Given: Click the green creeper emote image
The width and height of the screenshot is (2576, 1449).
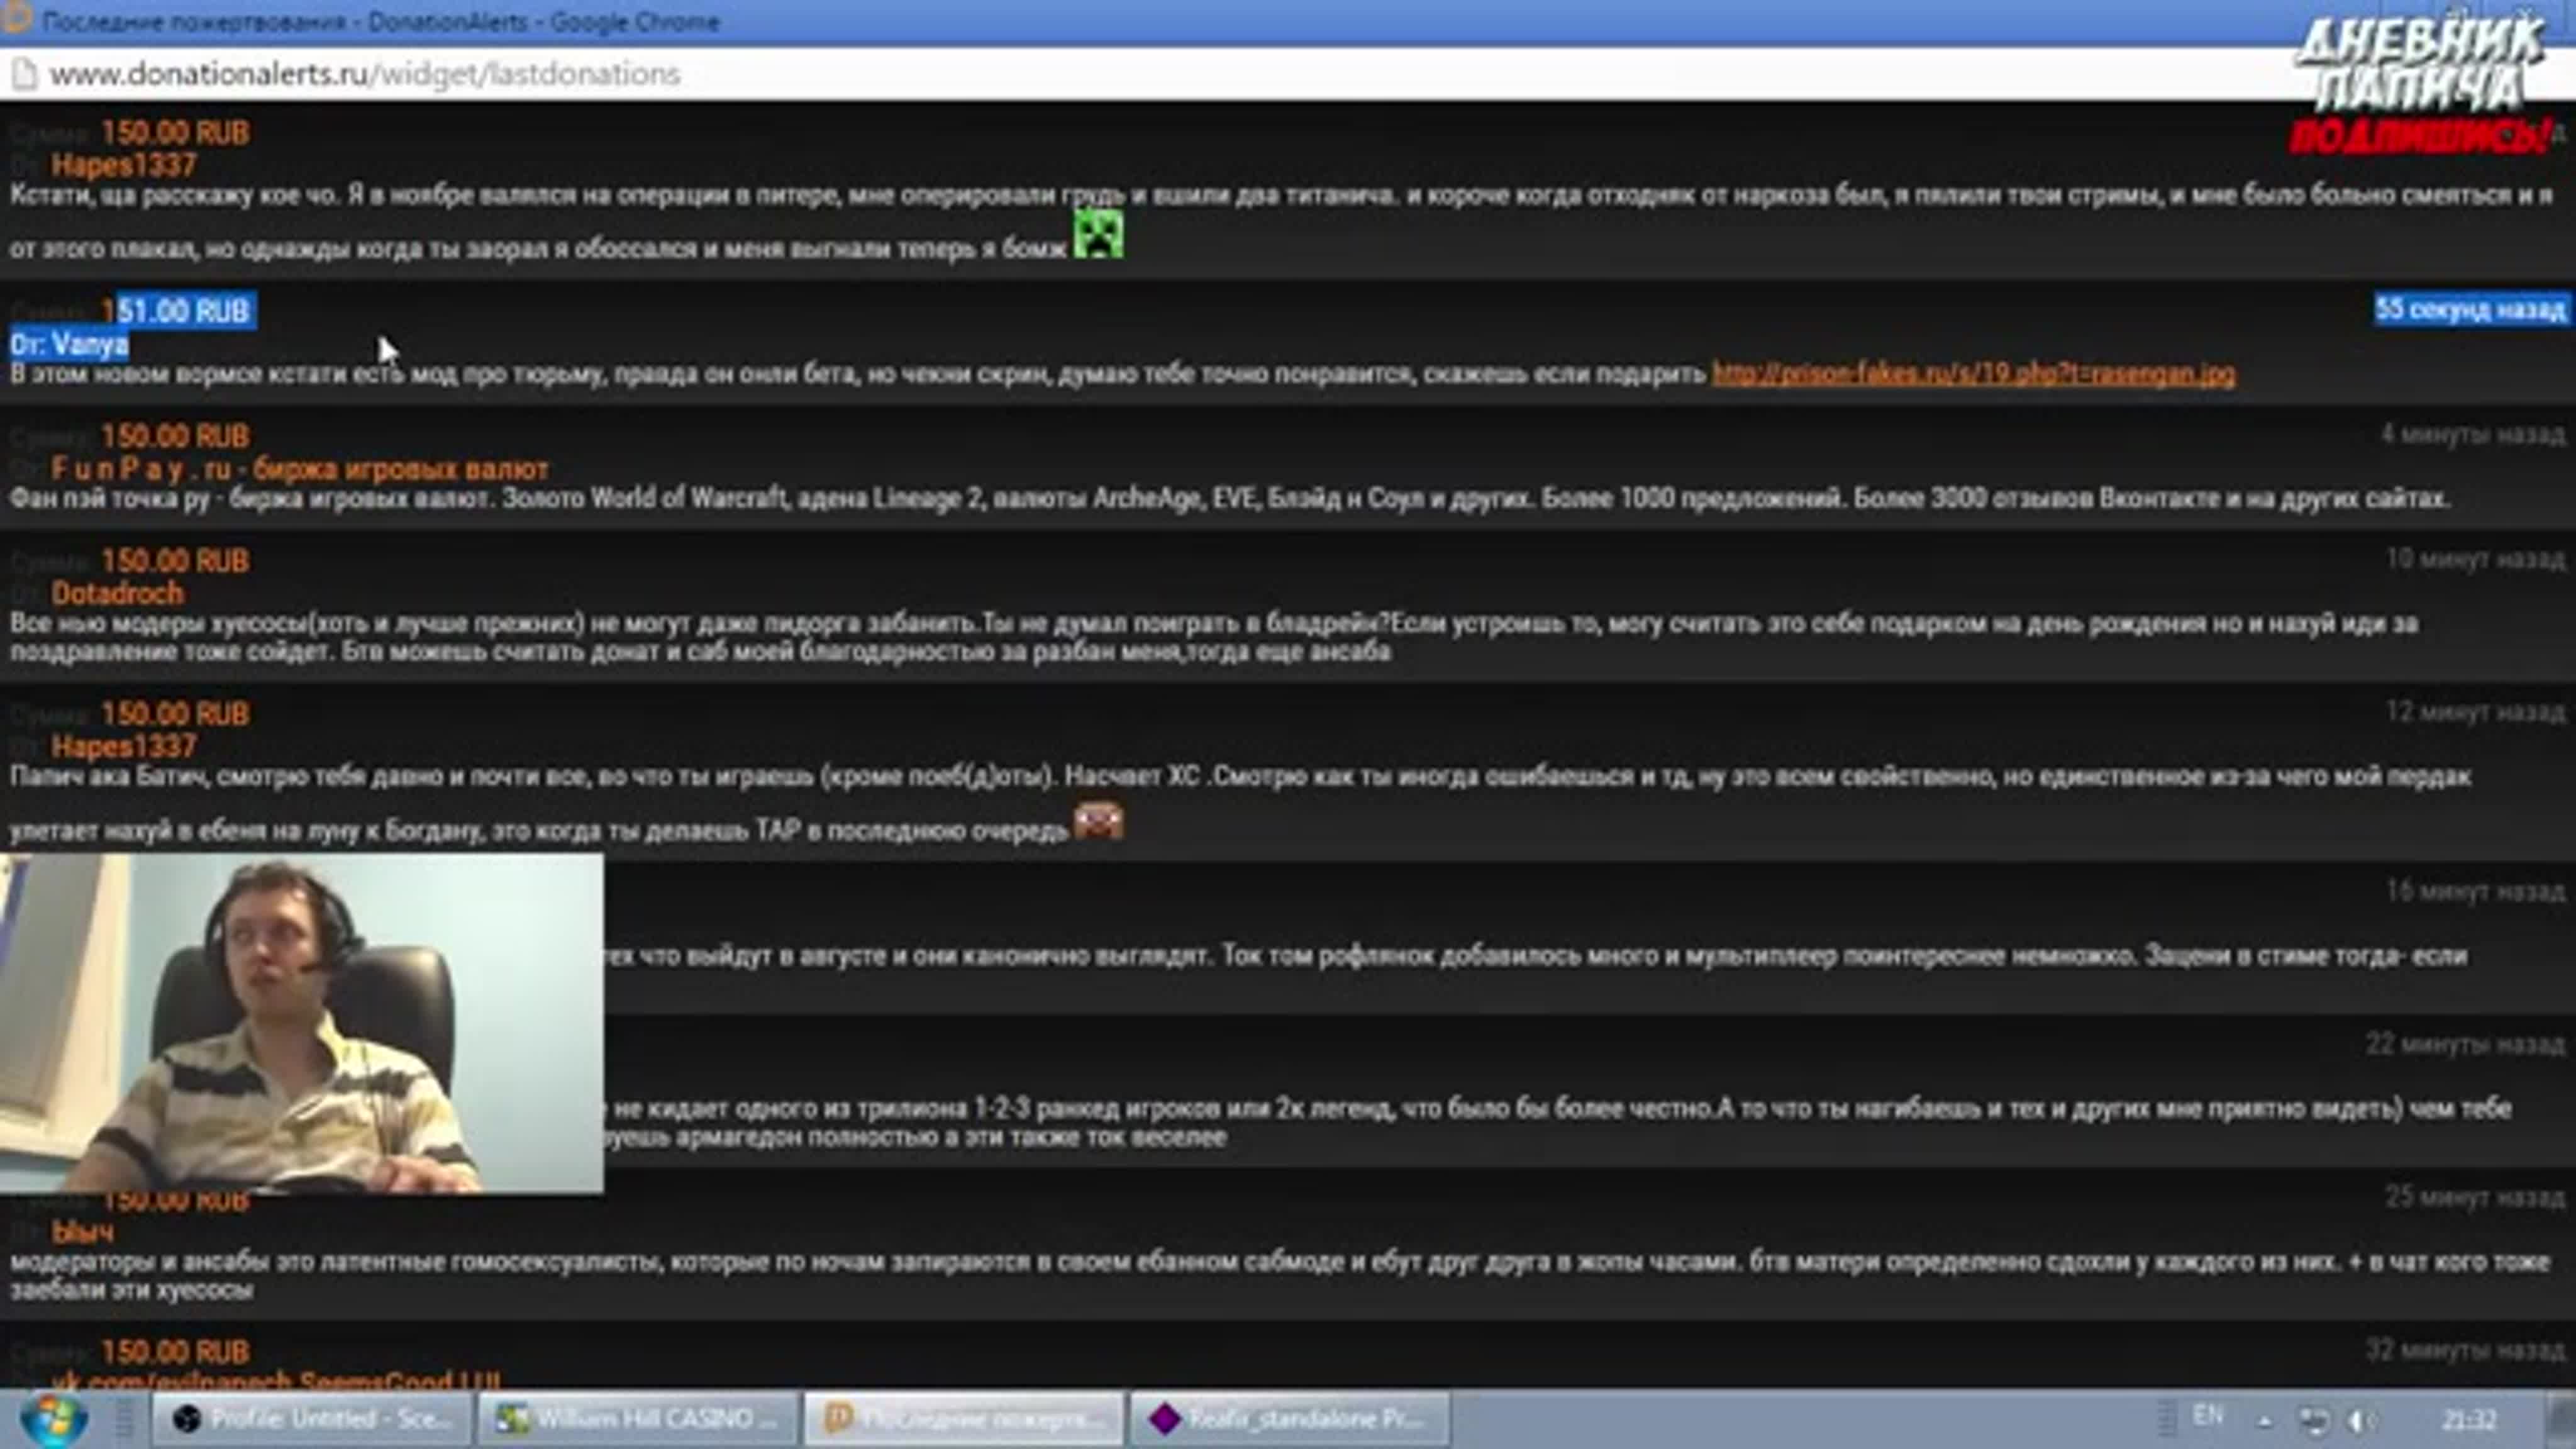Looking at the screenshot, I should (1098, 234).
